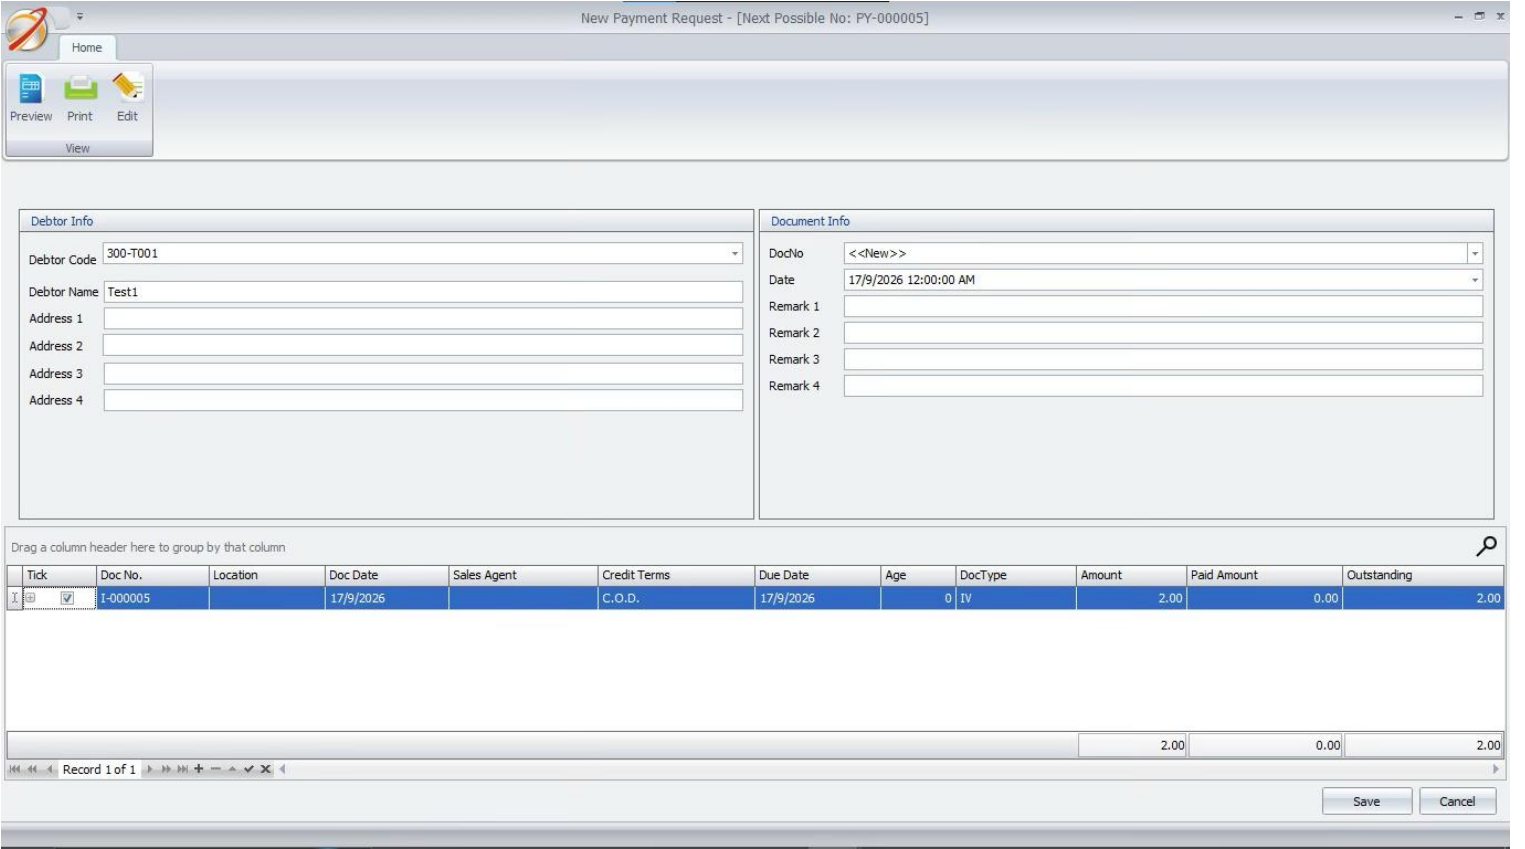The height and width of the screenshot is (849, 1525).
Task: Switch to the Home ribbon tab
Action: pyautogui.click(x=87, y=47)
